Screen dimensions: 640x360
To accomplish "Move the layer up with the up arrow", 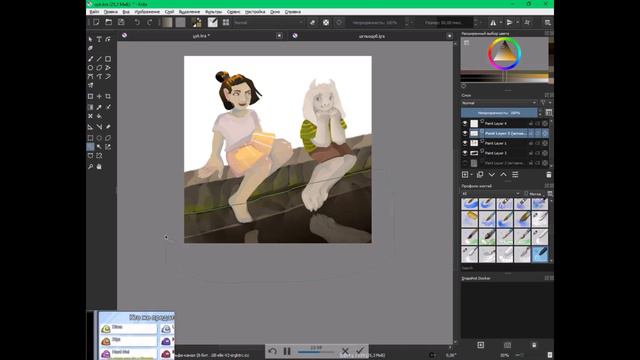I will coord(504,175).
